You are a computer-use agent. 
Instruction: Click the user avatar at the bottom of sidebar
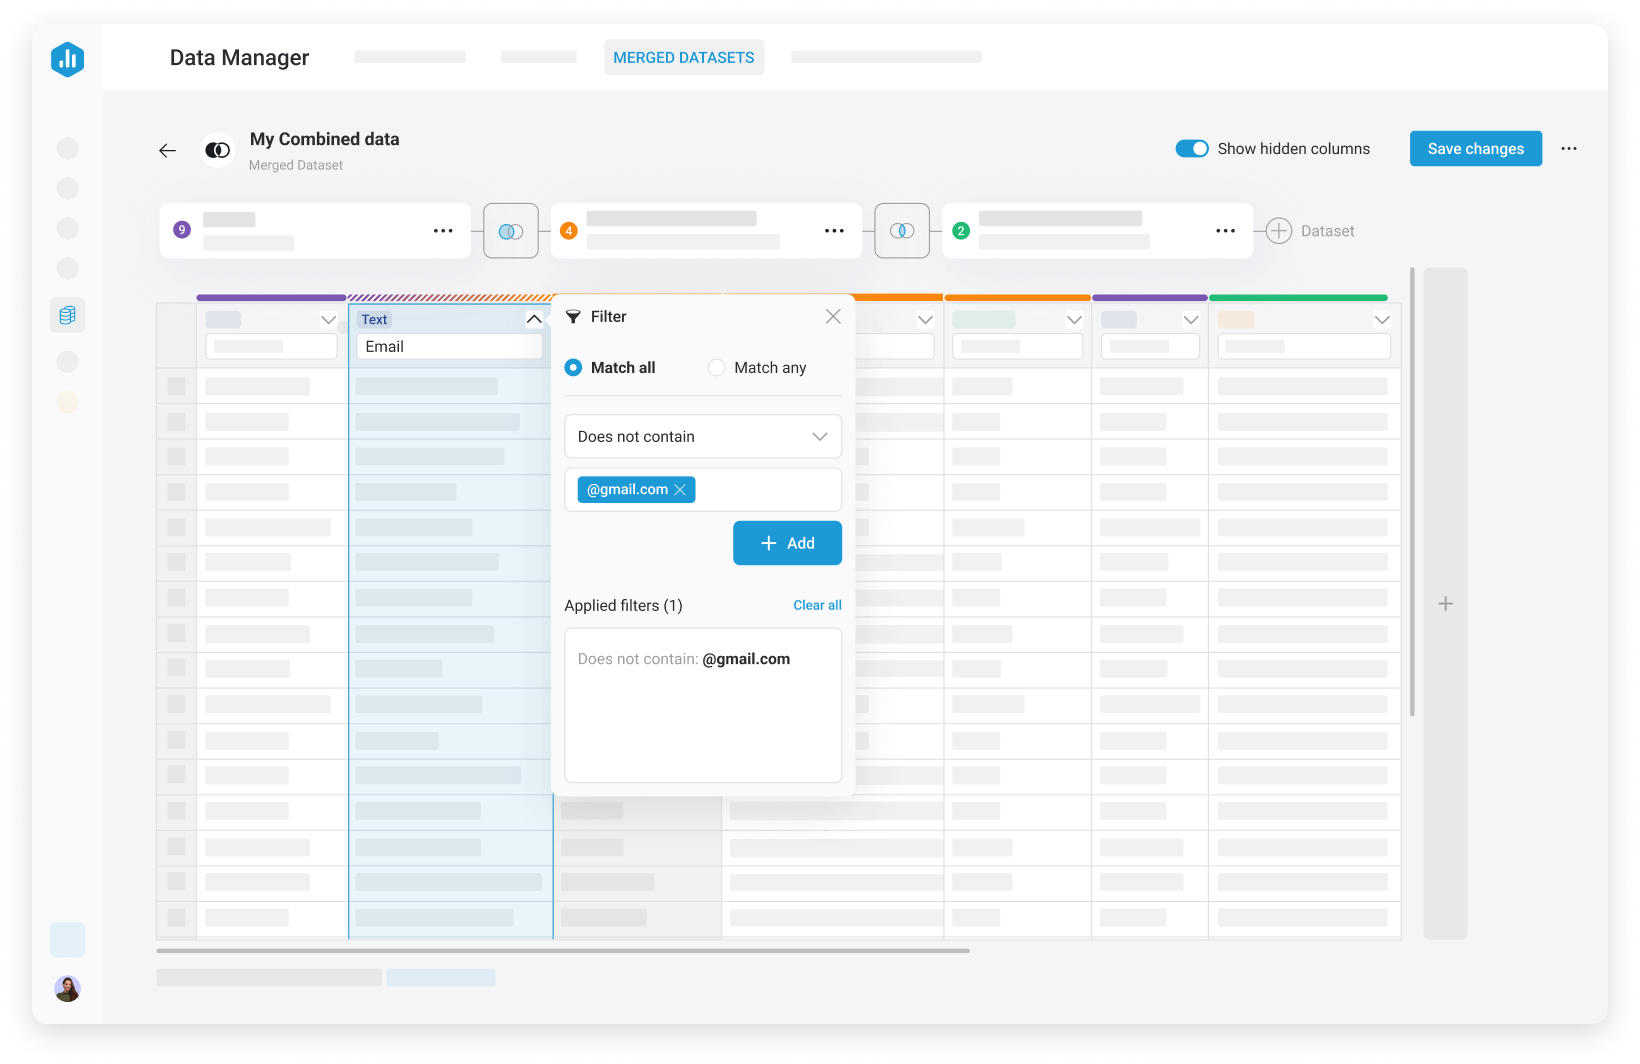(x=67, y=988)
